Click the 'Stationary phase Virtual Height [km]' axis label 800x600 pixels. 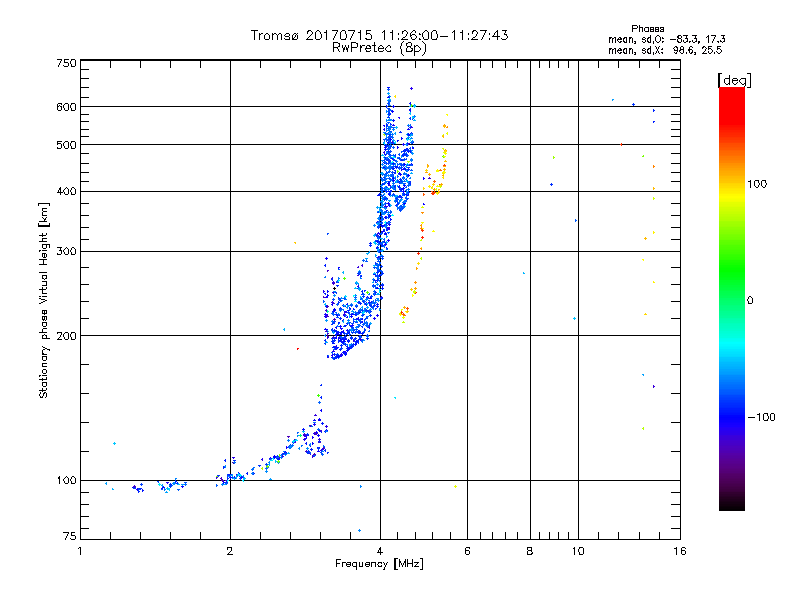(44, 300)
